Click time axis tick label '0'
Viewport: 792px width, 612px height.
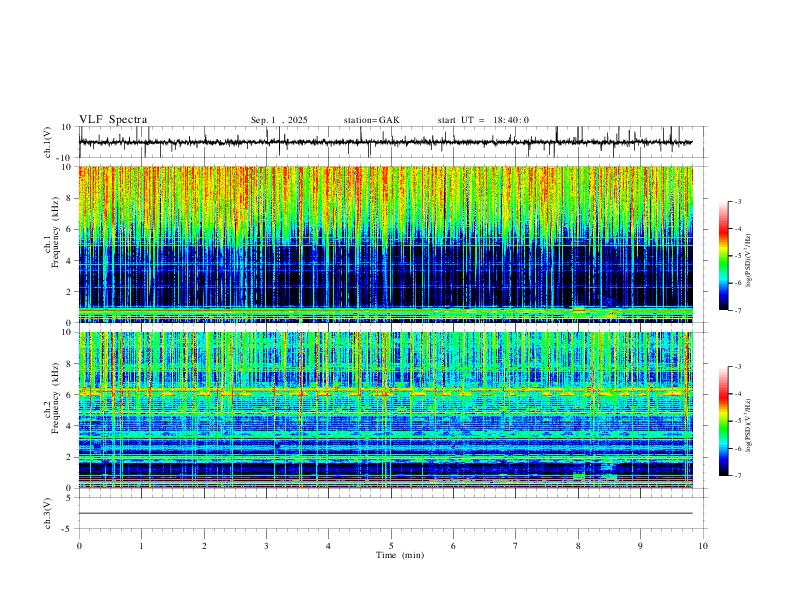79,546
